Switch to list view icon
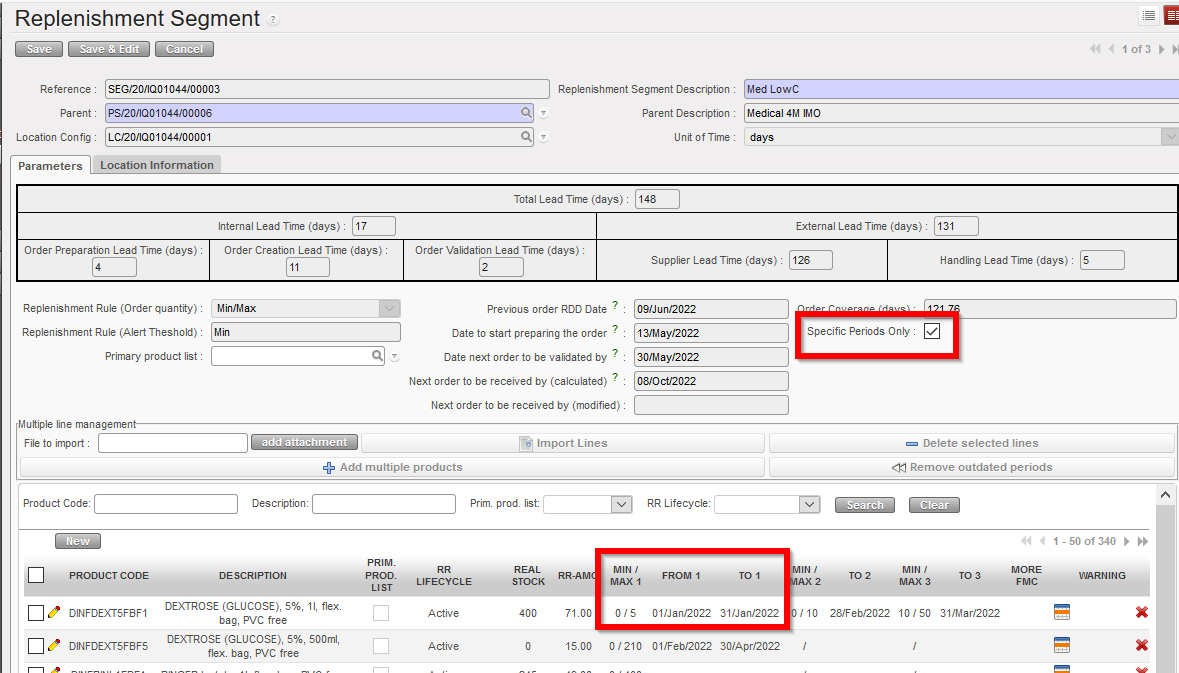Screen dimensions: 1179x673 point(1149,16)
